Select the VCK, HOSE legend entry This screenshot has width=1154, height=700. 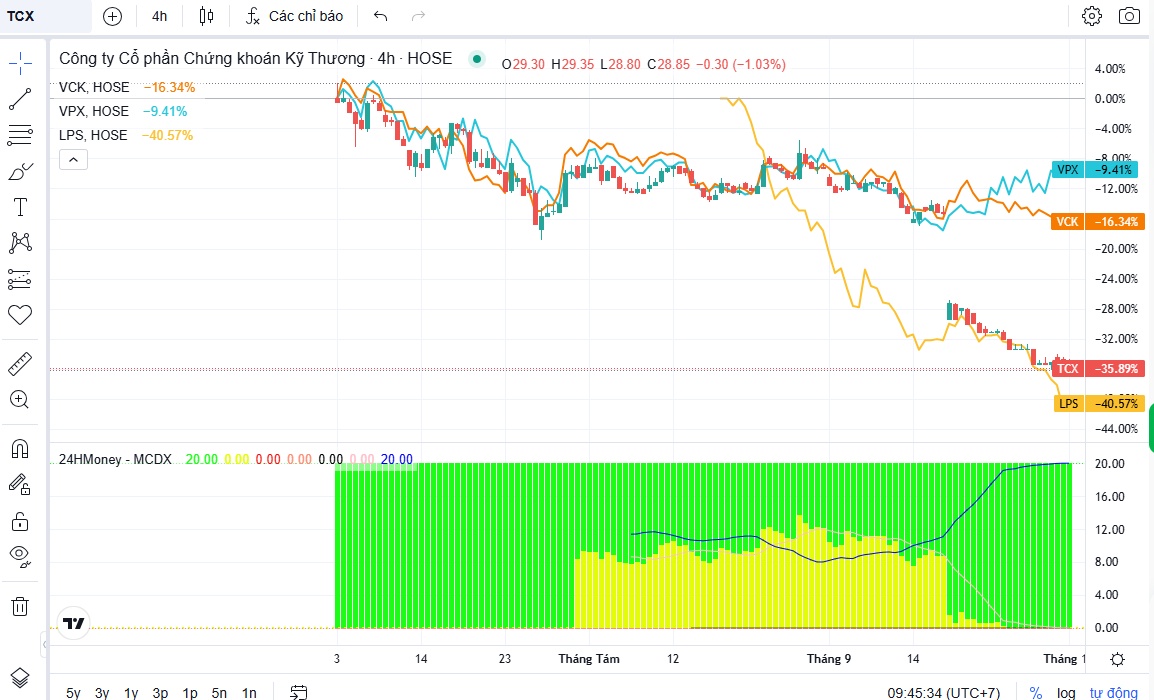[94, 87]
